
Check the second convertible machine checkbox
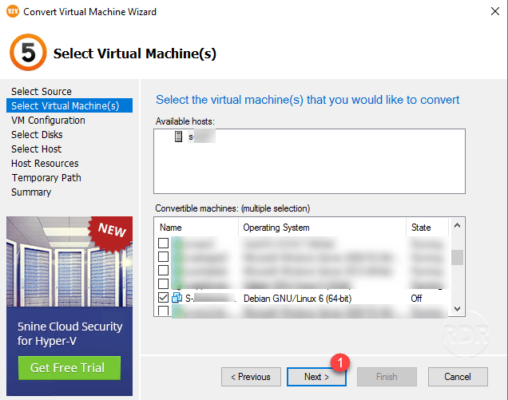click(x=163, y=257)
